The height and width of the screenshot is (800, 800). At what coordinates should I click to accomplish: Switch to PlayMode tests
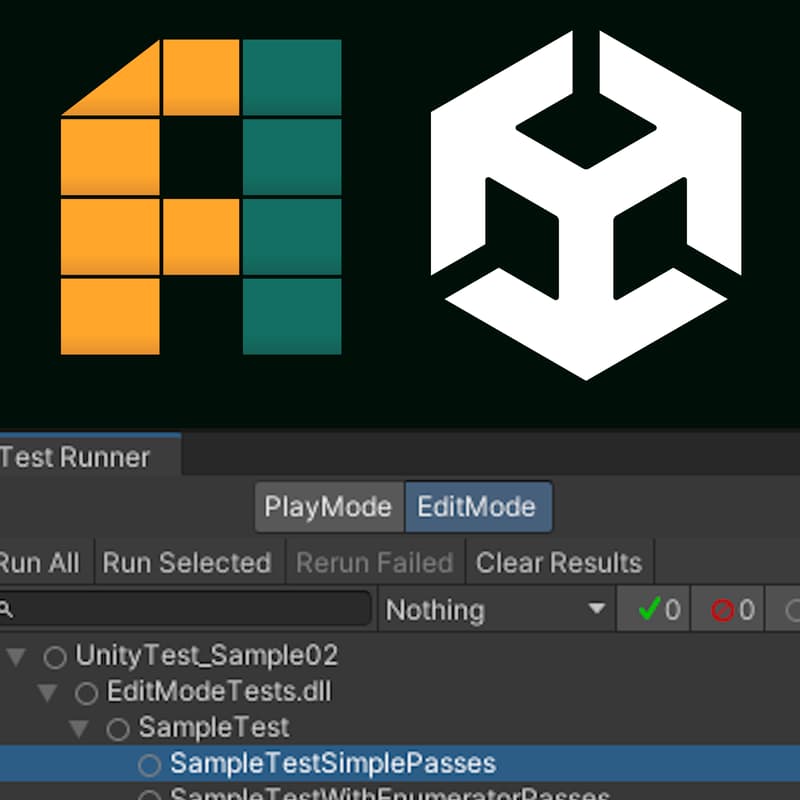(x=329, y=507)
